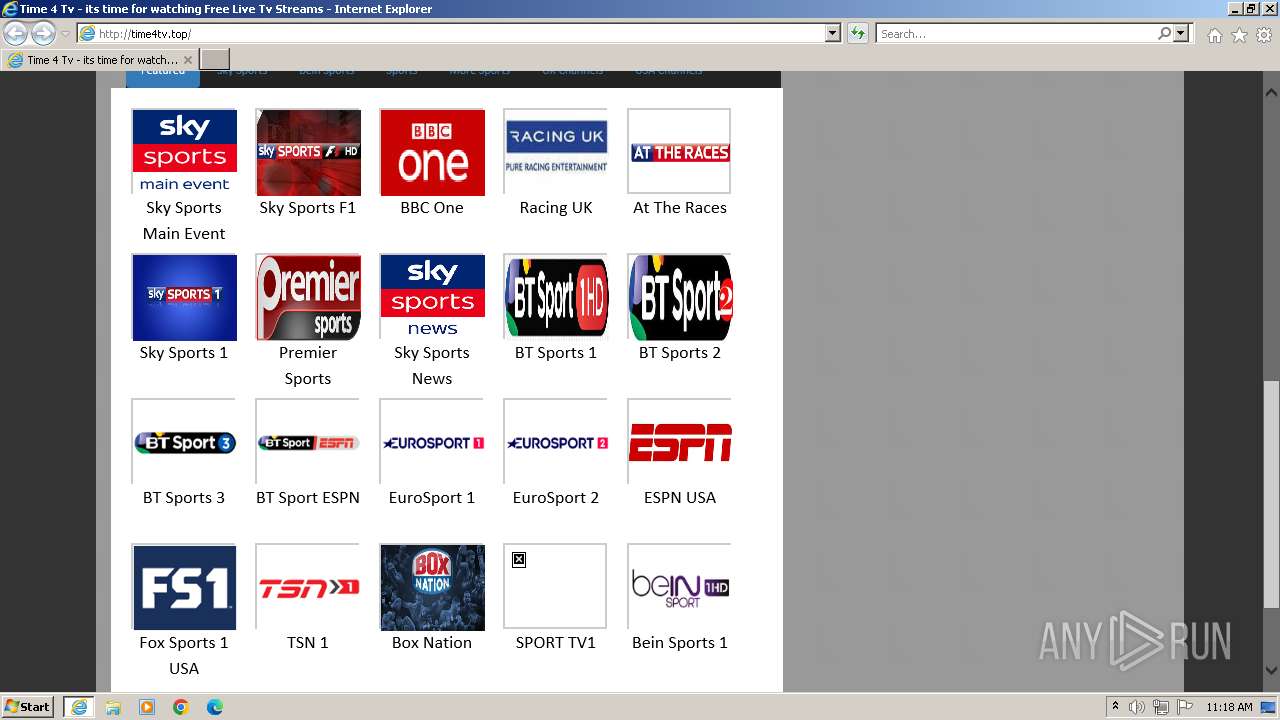Click the search magnifier icon
The image size is (1280, 720).
1164,34
